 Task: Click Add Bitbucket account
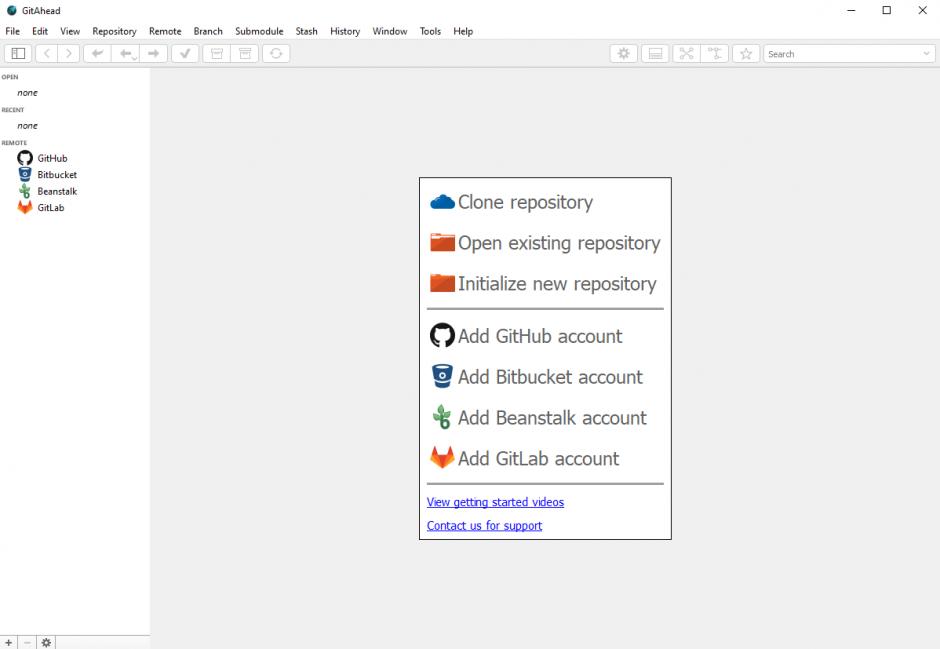pos(536,376)
